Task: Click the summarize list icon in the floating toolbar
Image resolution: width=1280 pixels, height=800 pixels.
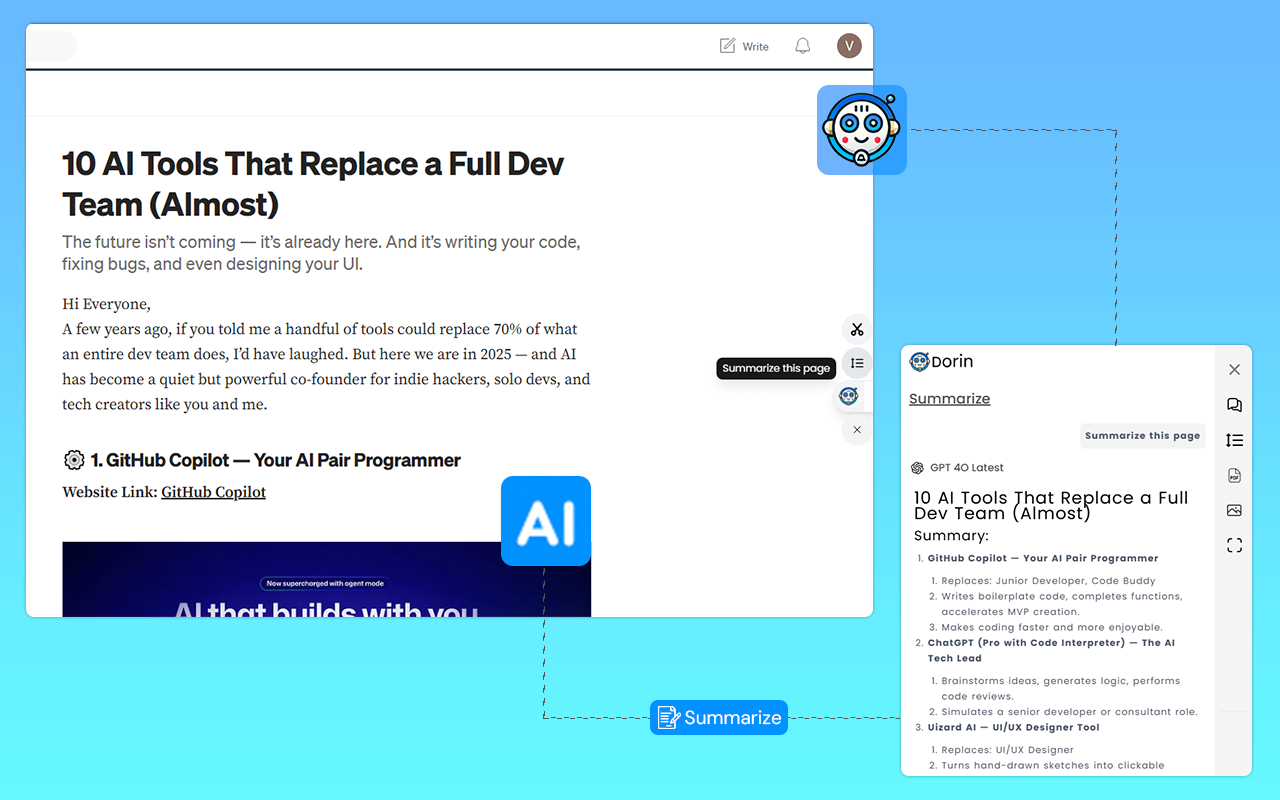Action: [x=857, y=363]
